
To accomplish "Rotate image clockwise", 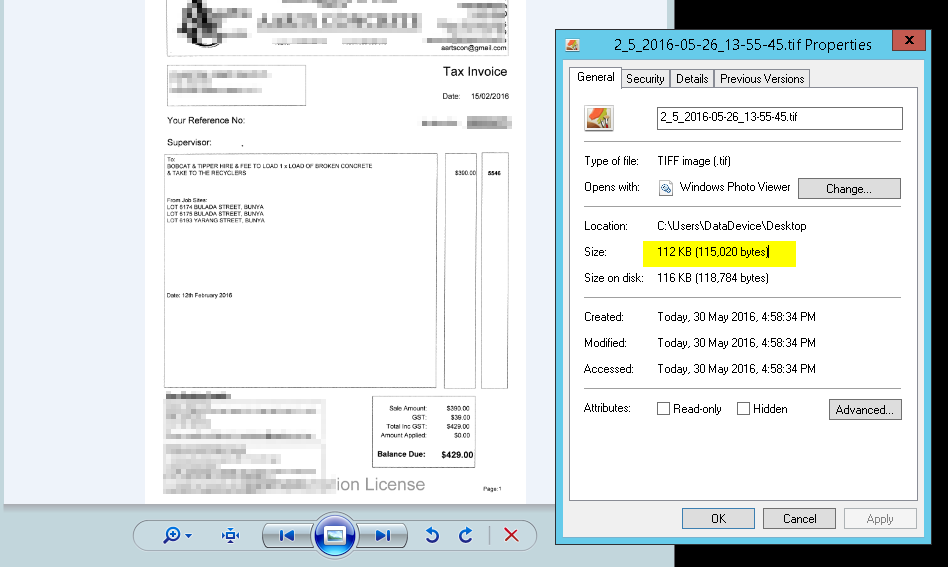I will 466,535.
